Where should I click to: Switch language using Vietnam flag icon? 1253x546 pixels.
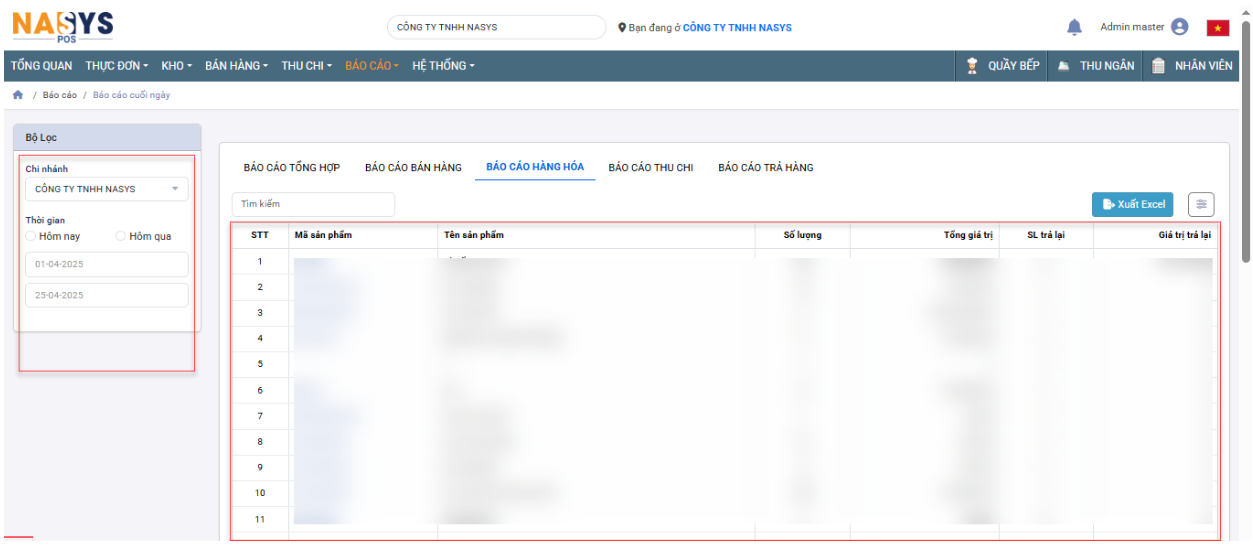coord(1217,28)
